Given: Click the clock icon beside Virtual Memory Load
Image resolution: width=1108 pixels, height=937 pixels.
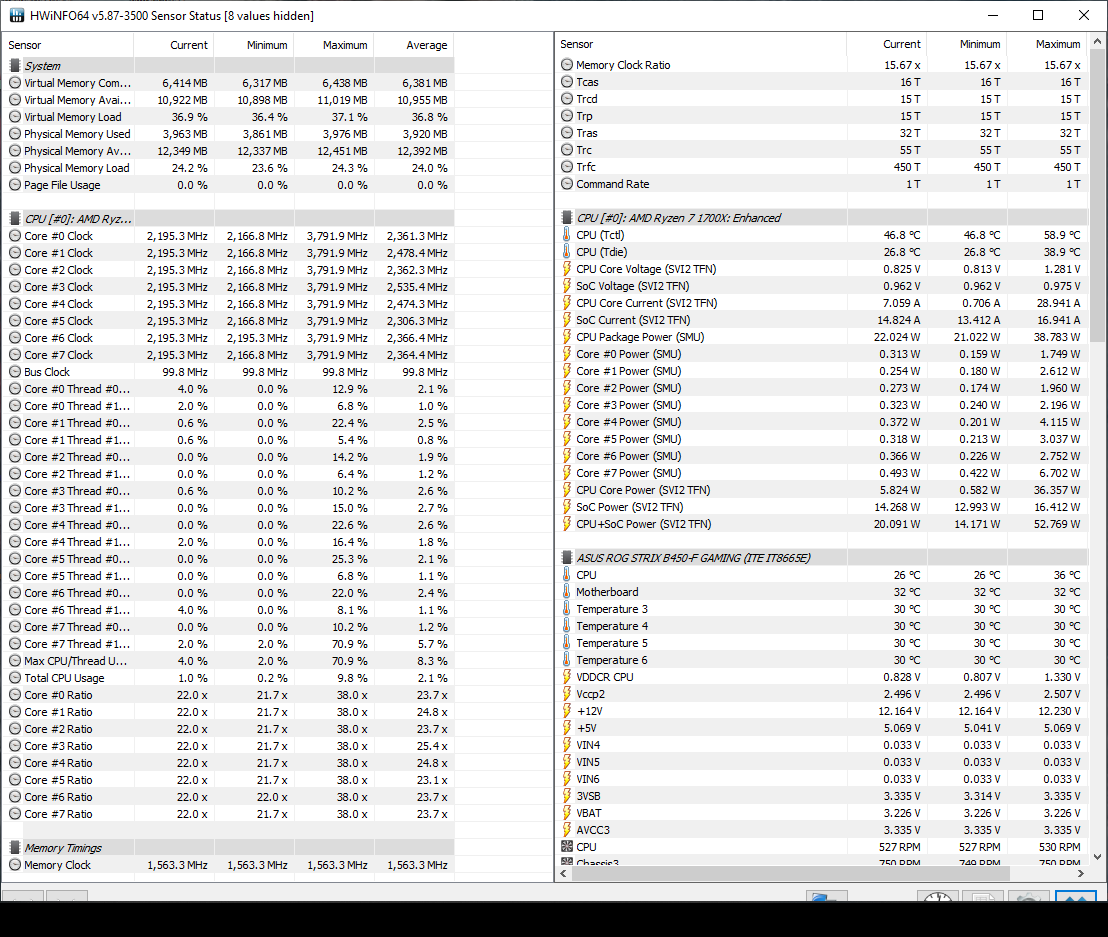Looking at the screenshot, I should pos(15,117).
